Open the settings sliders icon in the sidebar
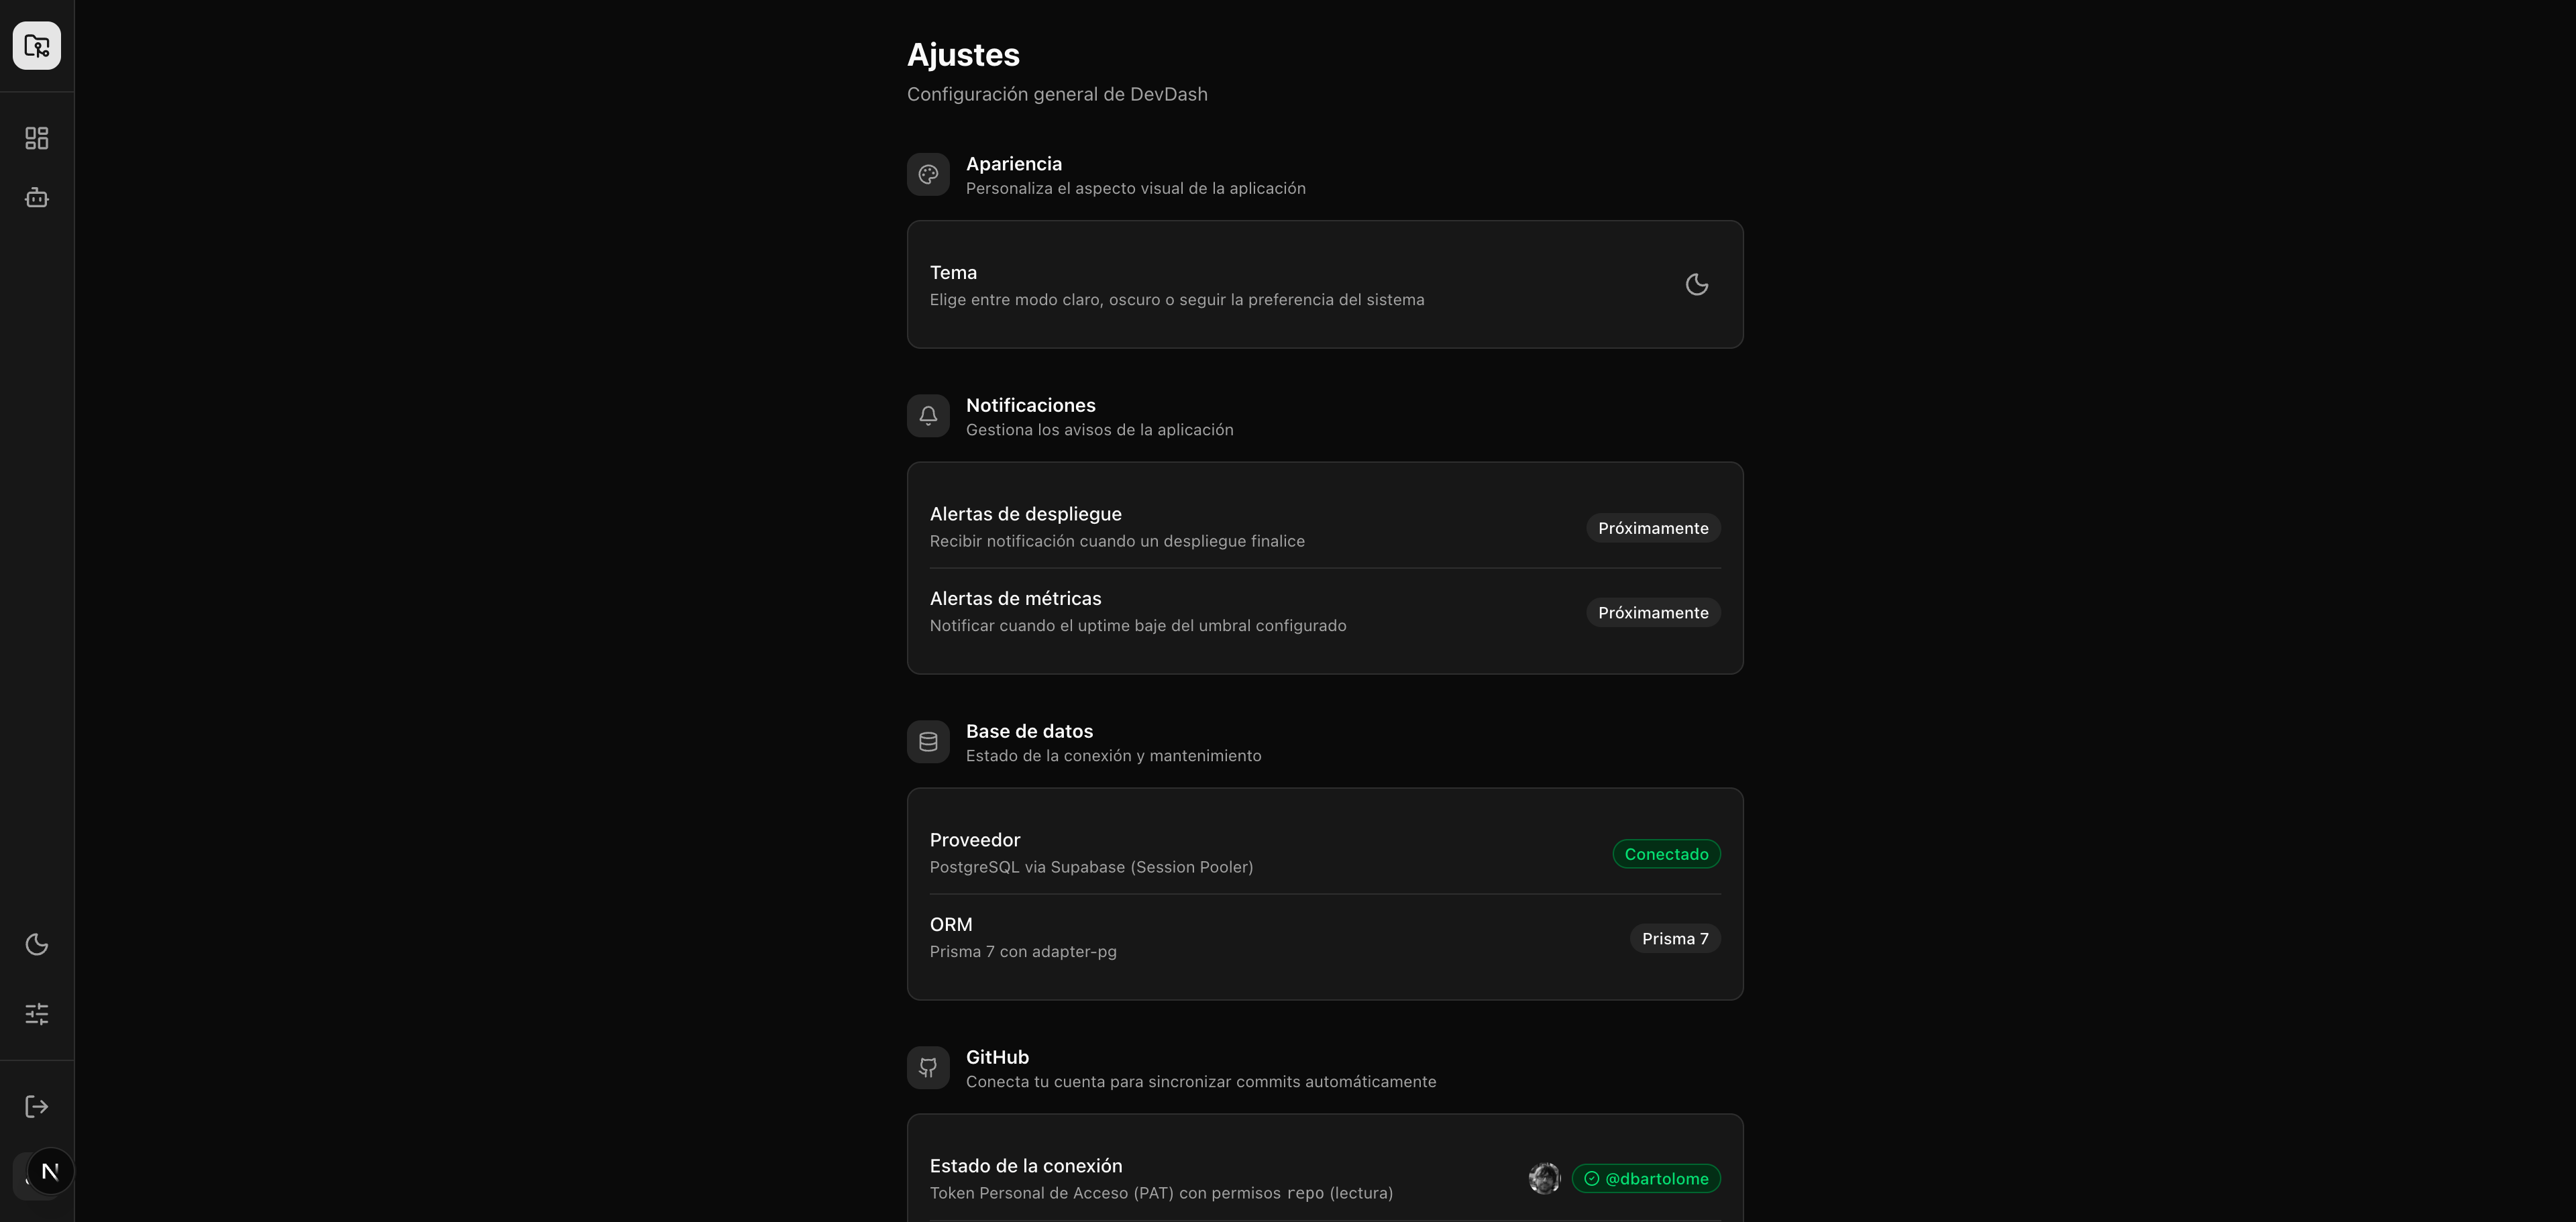2576x1222 pixels. [36, 1013]
